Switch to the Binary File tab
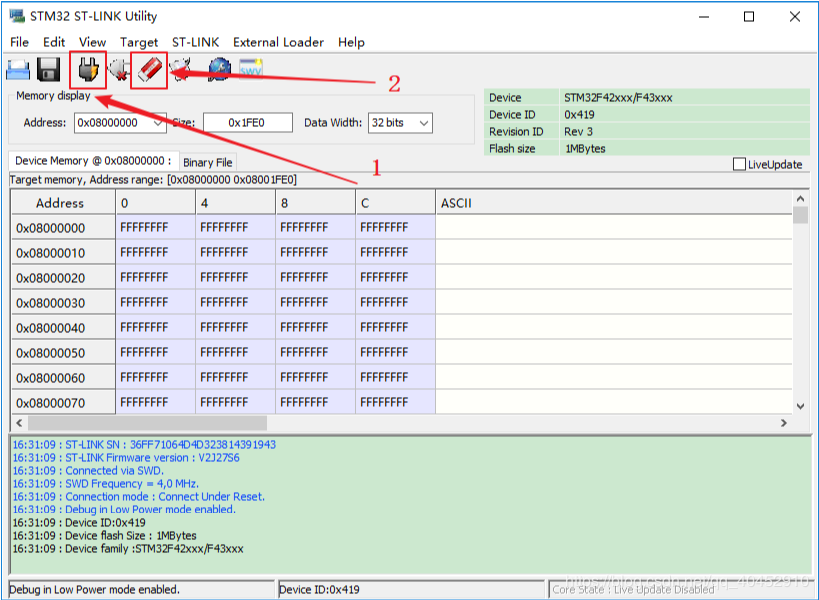 (x=207, y=162)
